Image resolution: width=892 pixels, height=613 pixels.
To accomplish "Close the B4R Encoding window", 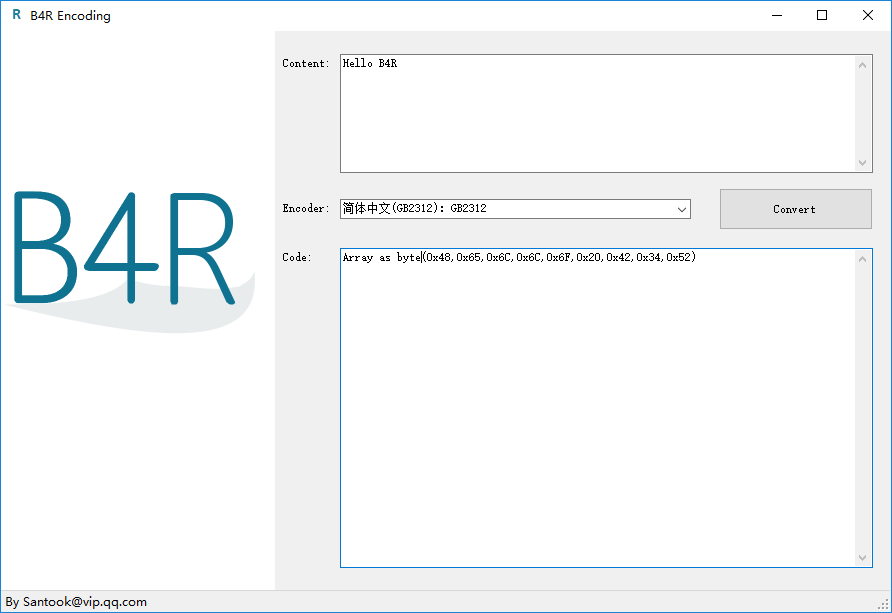I will tap(868, 15).
